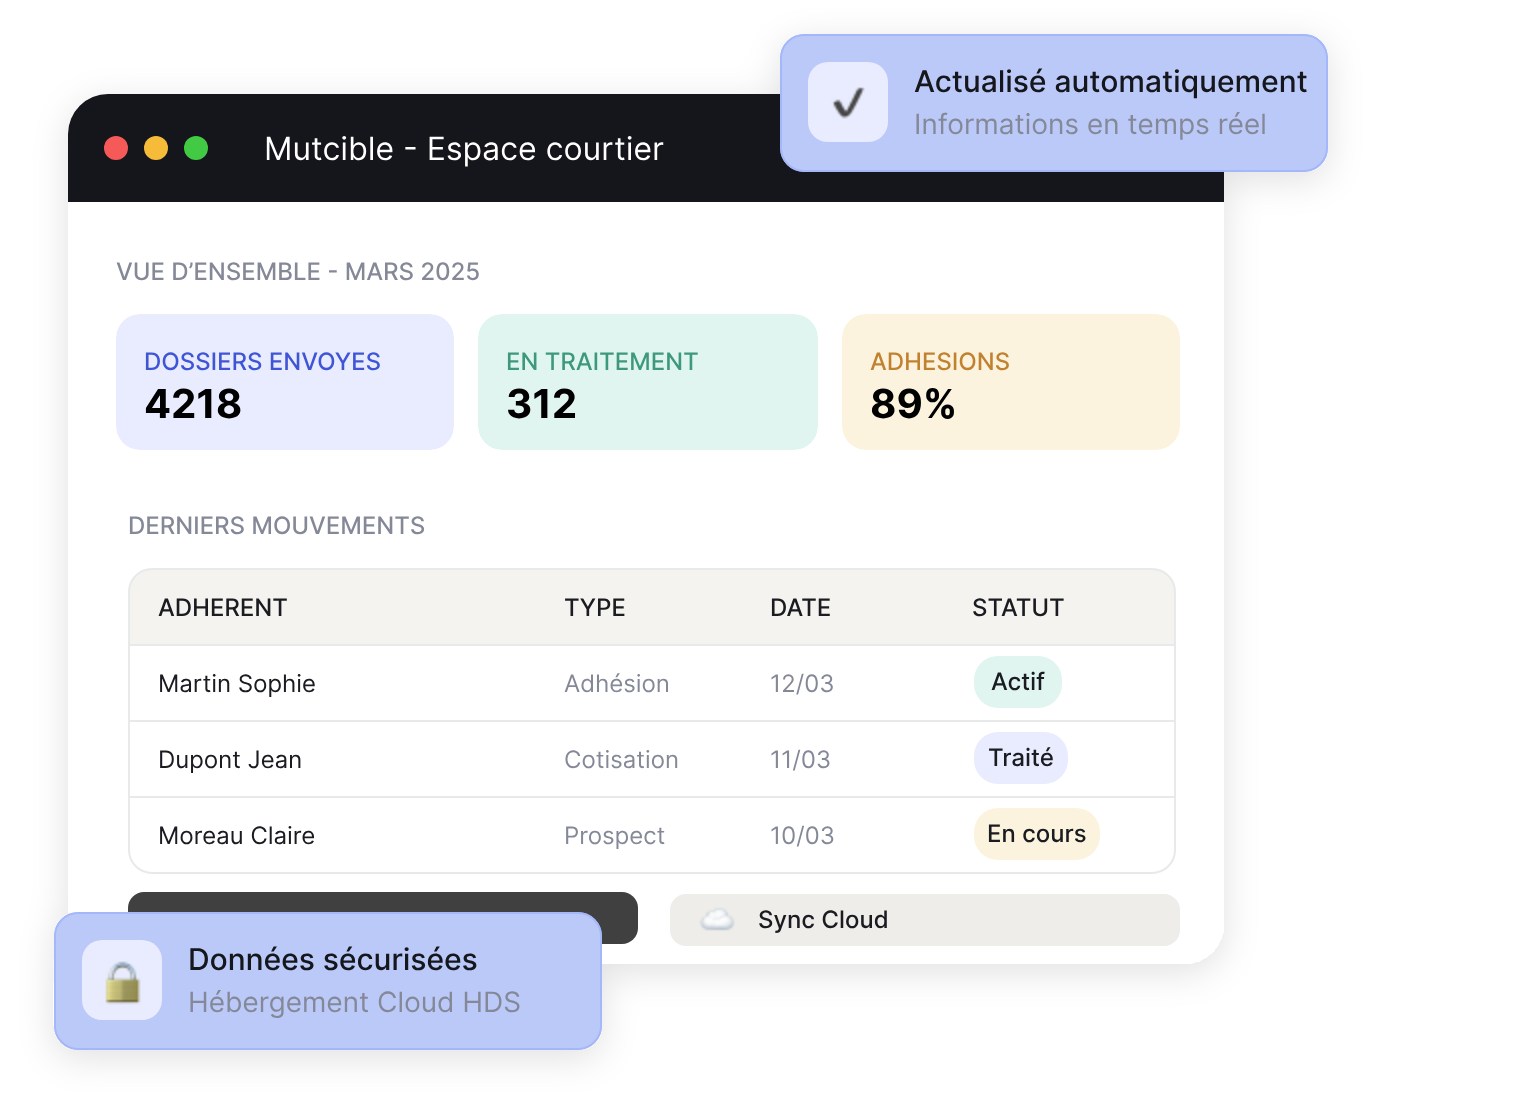
Task: Click the DERNIERS MOUVEMENTS section heading
Action: pyautogui.click(x=277, y=526)
